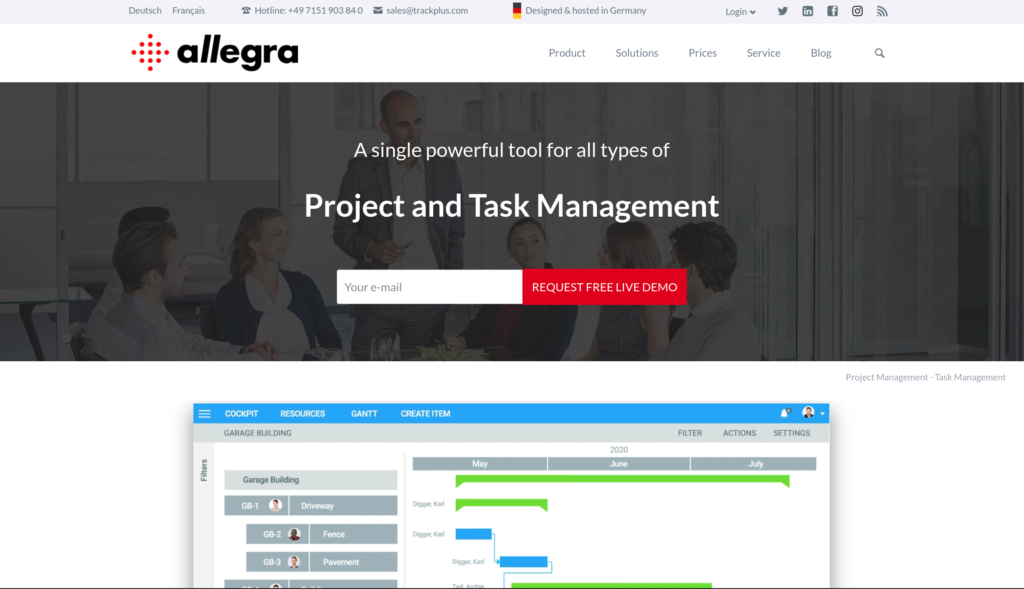This screenshot has height=589, width=1024.
Task: Open the user avatar dropdown arrow
Action: pyautogui.click(x=822, y=414)
